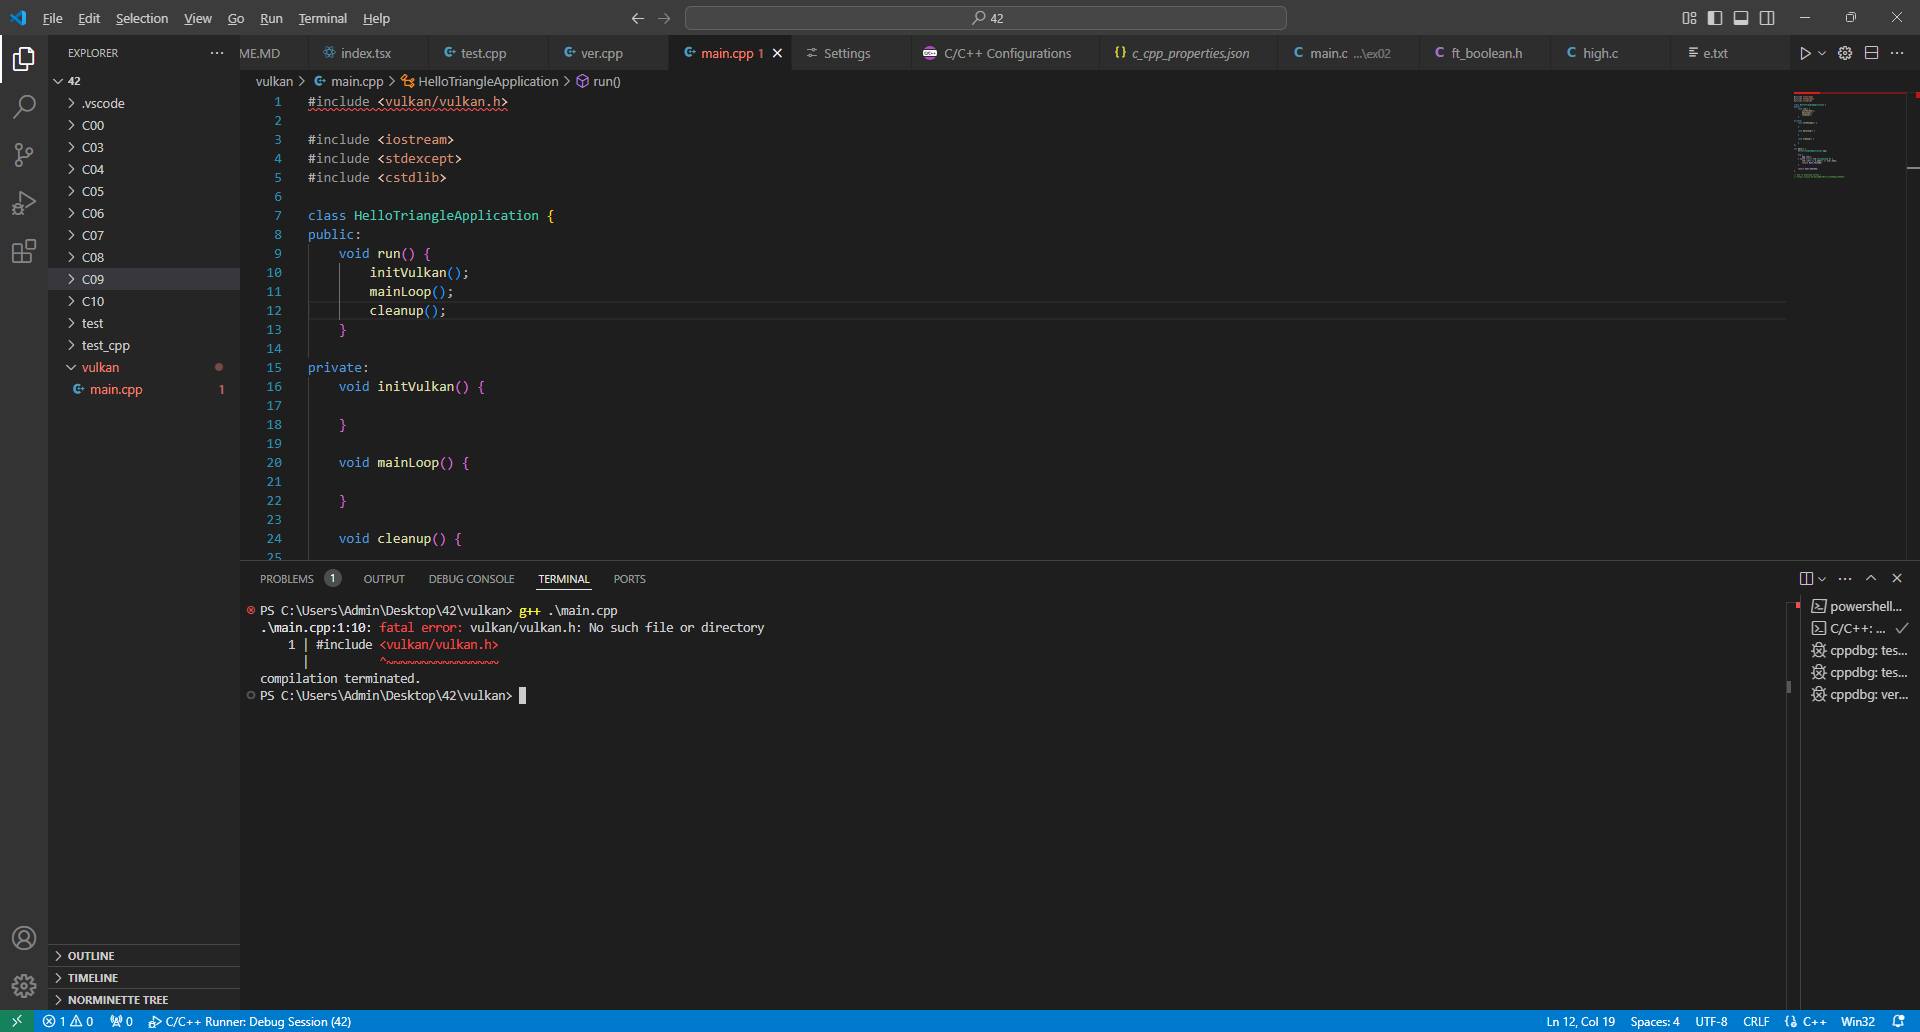Open C/C++ Runner settings gear in editor toolbar
The width and height of the screenshot is (1920, 1032).
(1845, 53)
